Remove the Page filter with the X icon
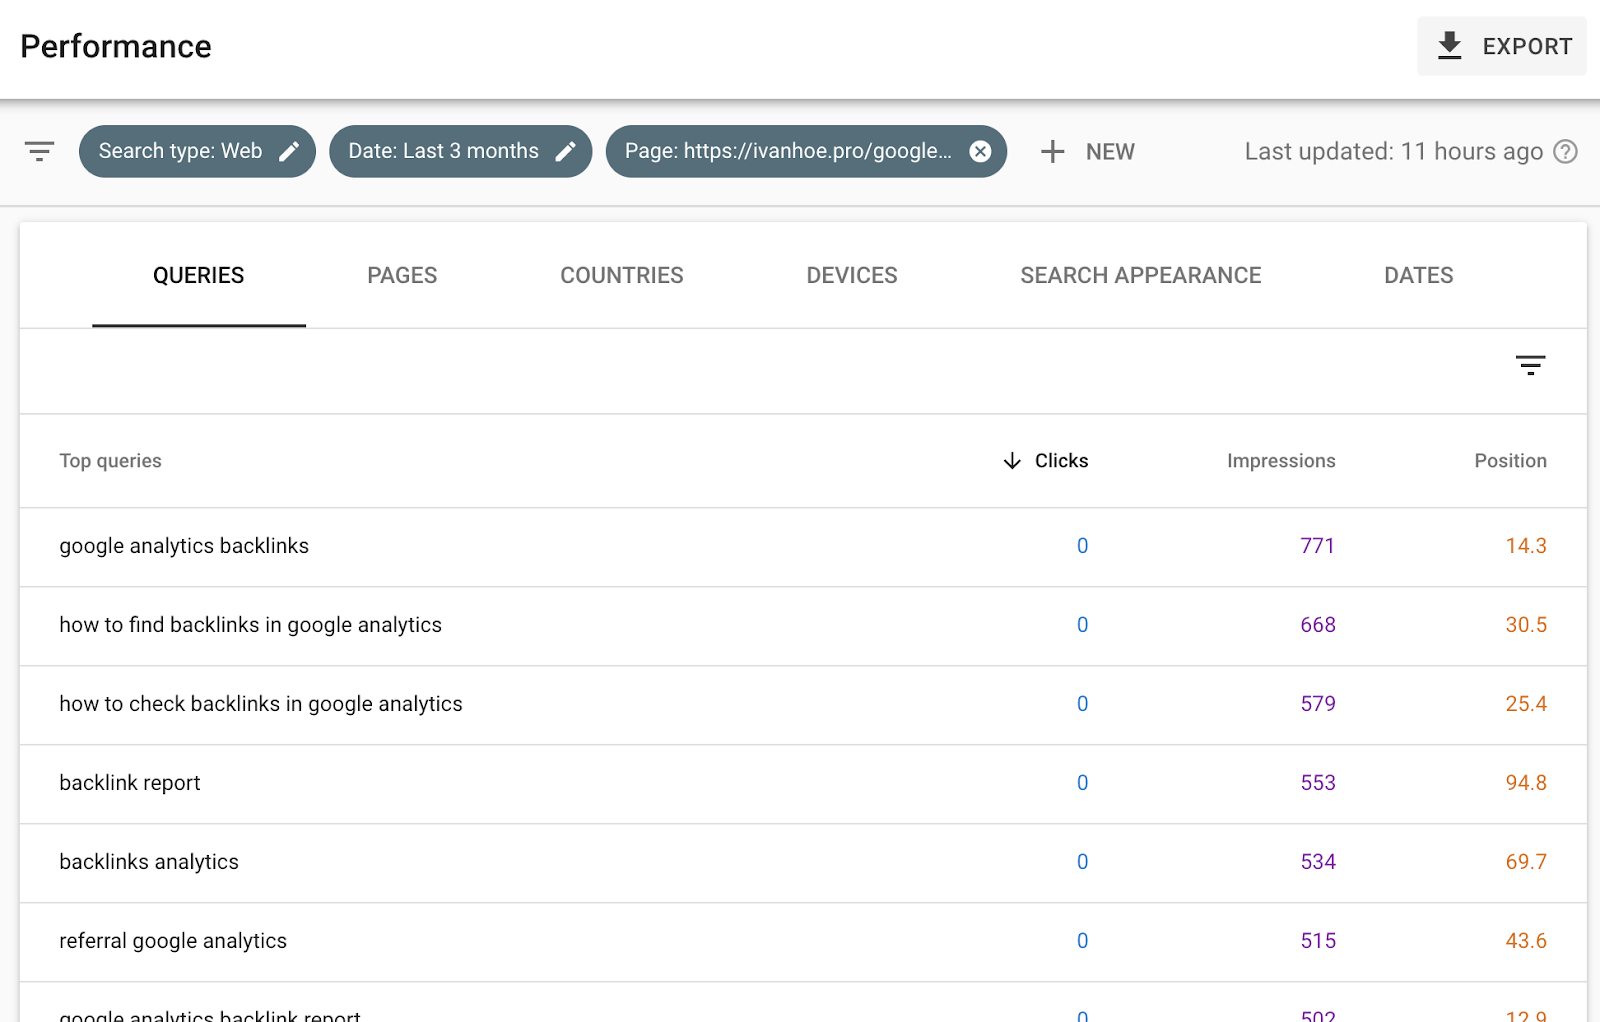The image size is (1600, 1022). coord(979,151)
